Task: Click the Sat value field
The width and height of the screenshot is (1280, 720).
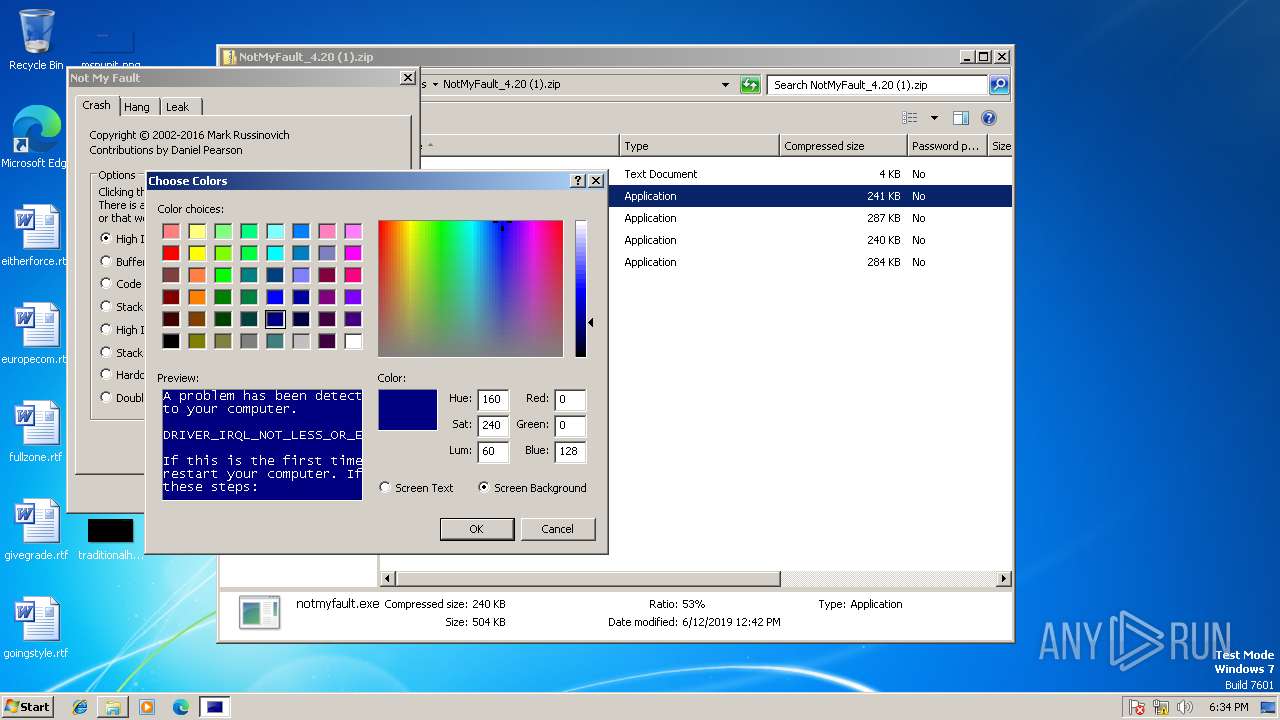Action: coord(492,425)
